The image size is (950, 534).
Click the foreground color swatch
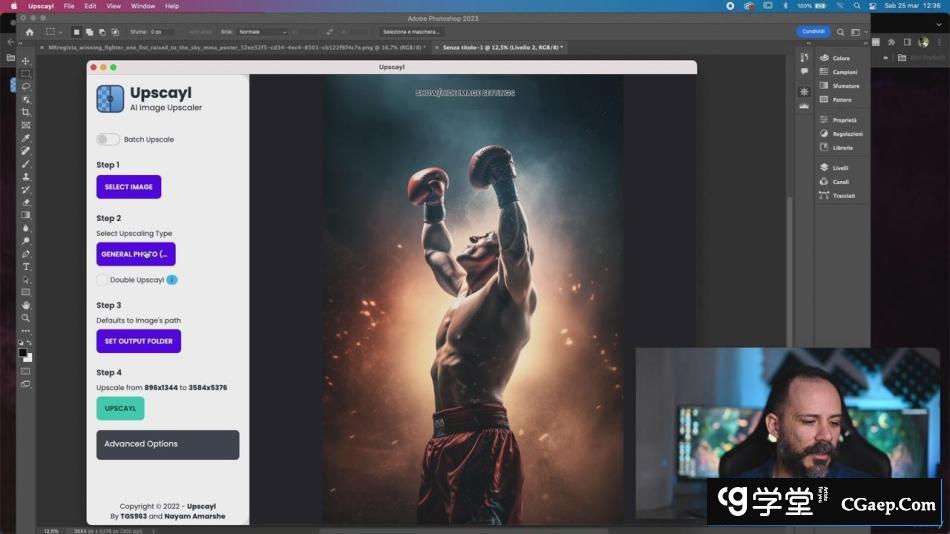coord(22,352)
